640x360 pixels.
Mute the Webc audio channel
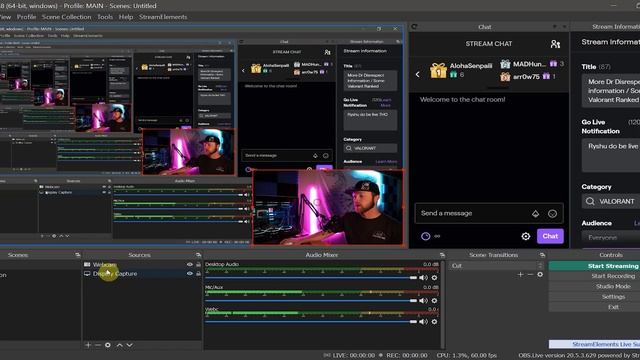(x=424, y=322)
